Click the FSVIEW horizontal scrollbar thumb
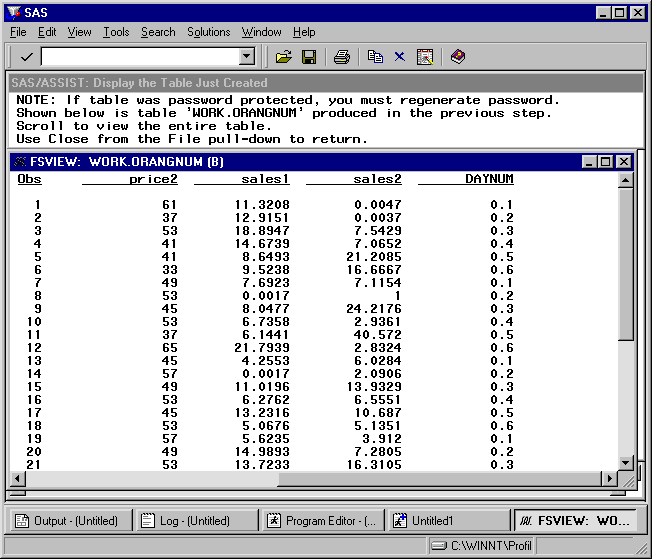The width and height of the screenshot is (652, 559). [440, 478]
